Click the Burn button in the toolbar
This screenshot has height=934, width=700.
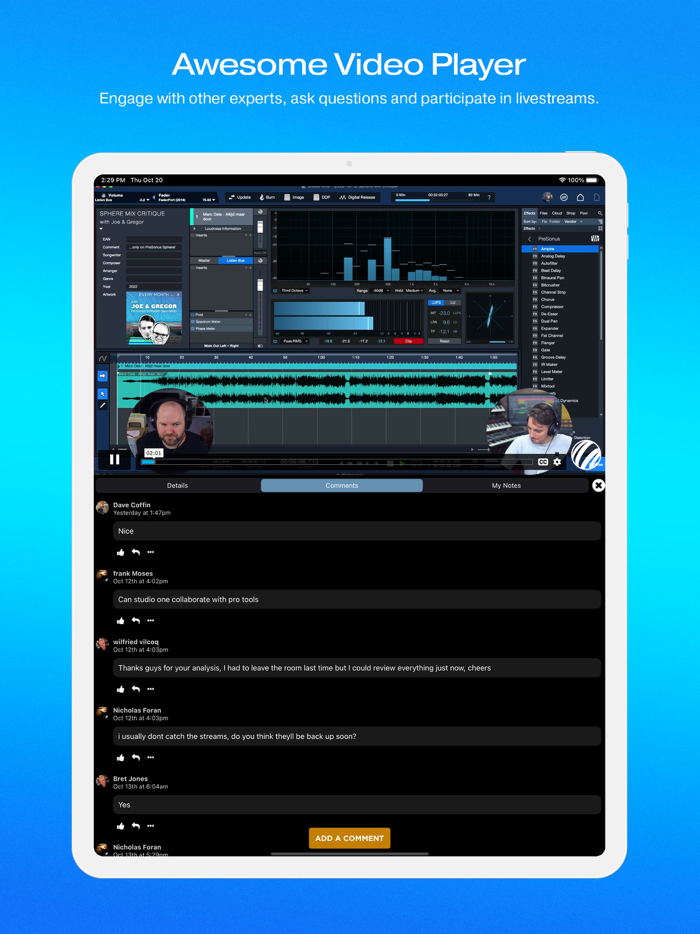click(x=267, y=197)
